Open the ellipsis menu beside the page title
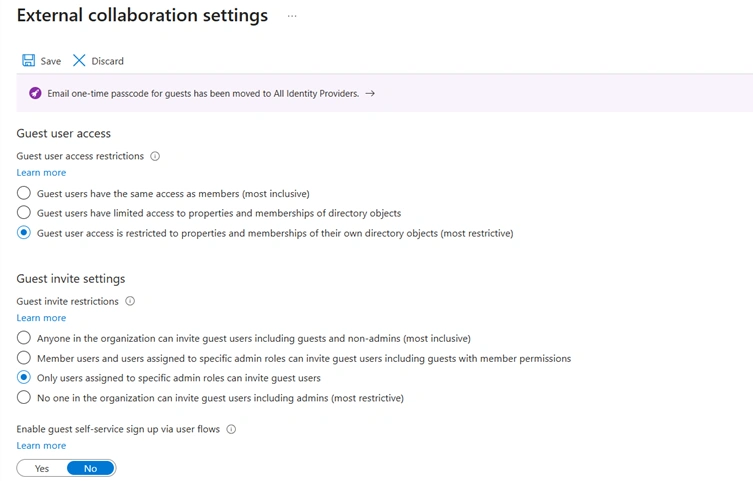The height and width of the screenshot is (481, 753). [292, 16]
